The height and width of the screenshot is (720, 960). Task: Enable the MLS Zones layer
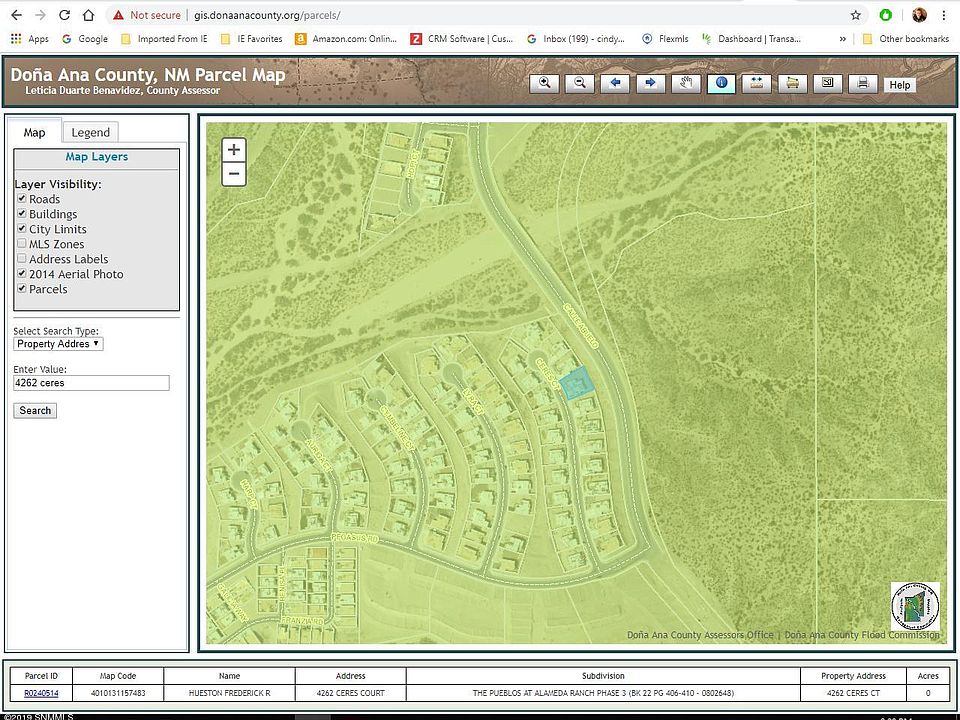coord(21,244)
